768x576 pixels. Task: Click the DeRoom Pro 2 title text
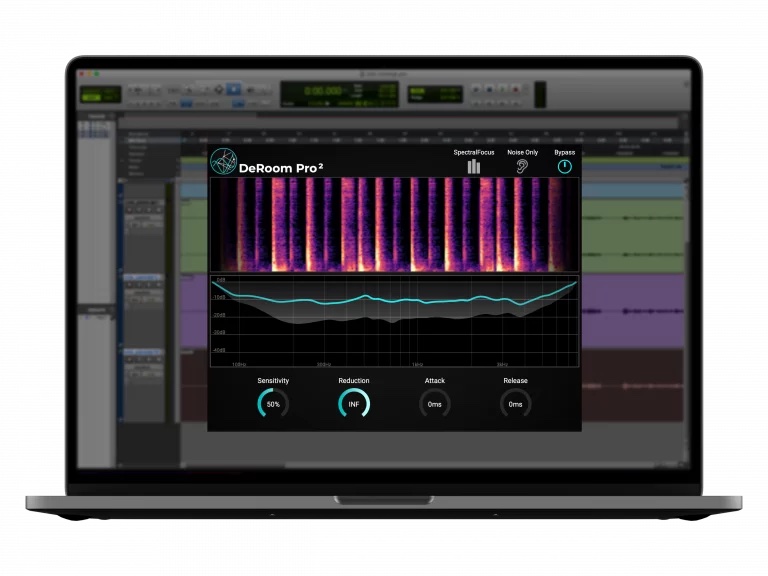tap(280, 168)
